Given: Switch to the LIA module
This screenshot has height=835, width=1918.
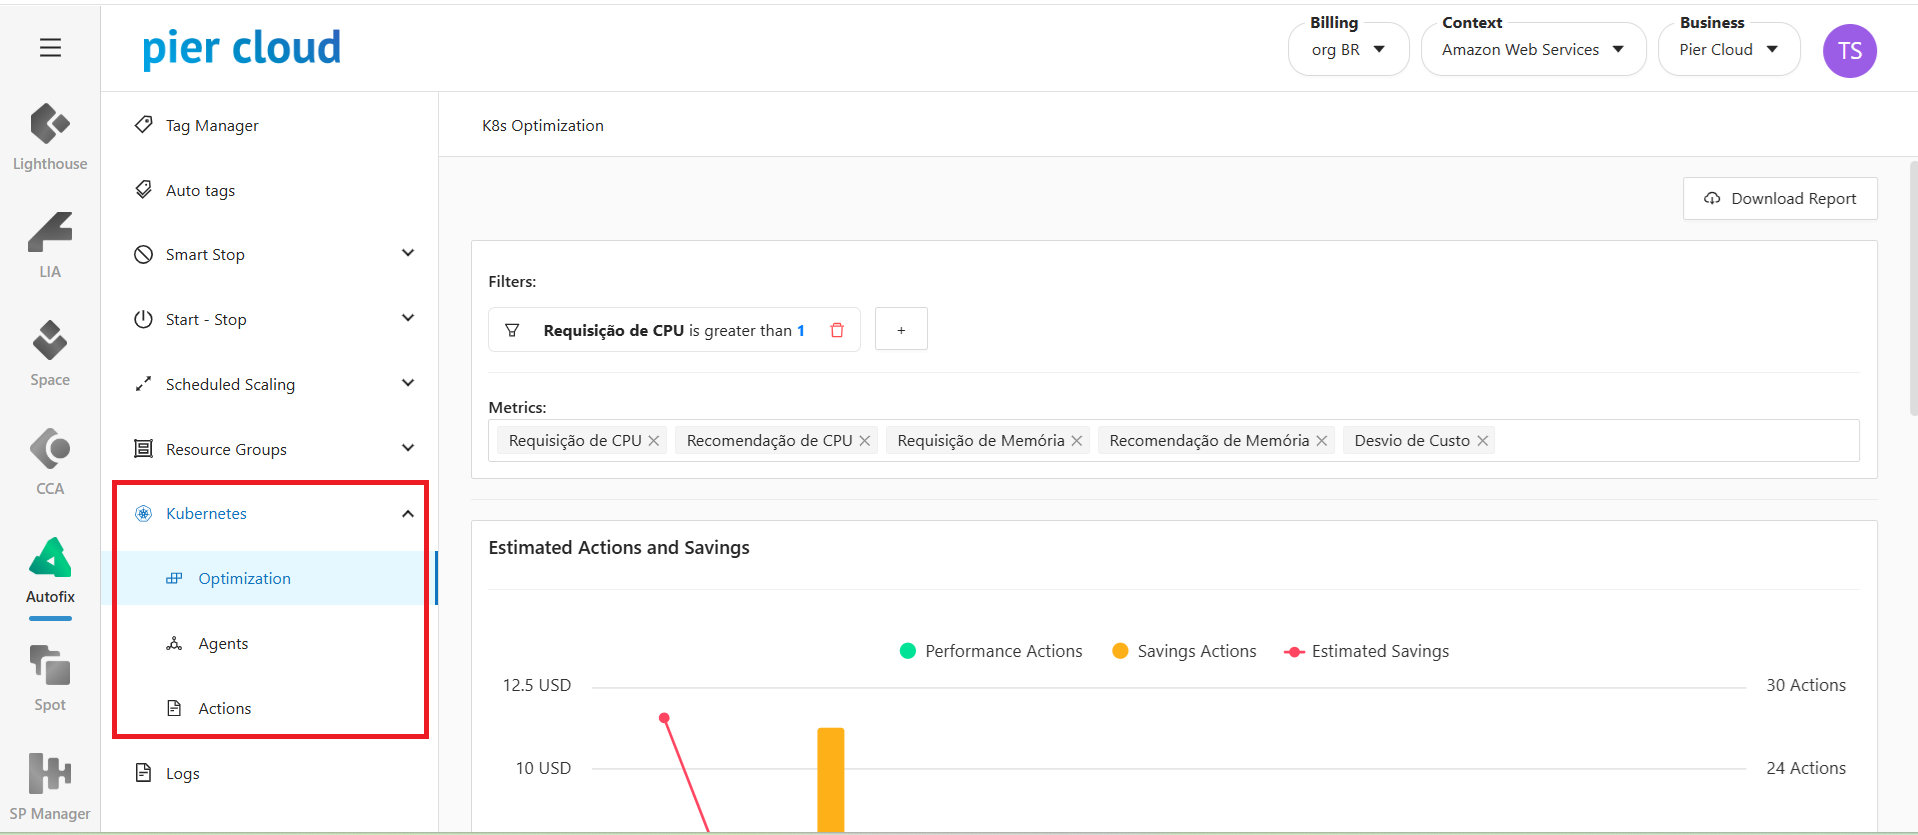Looking at the screenshot, I should click(x=50, y=245).
